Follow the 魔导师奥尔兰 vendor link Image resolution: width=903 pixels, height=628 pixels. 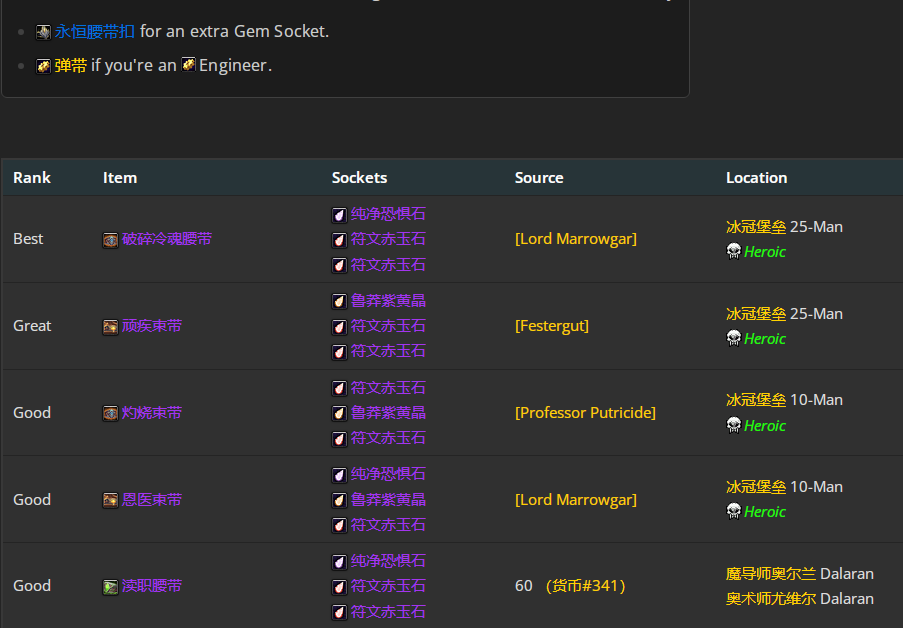770,574
